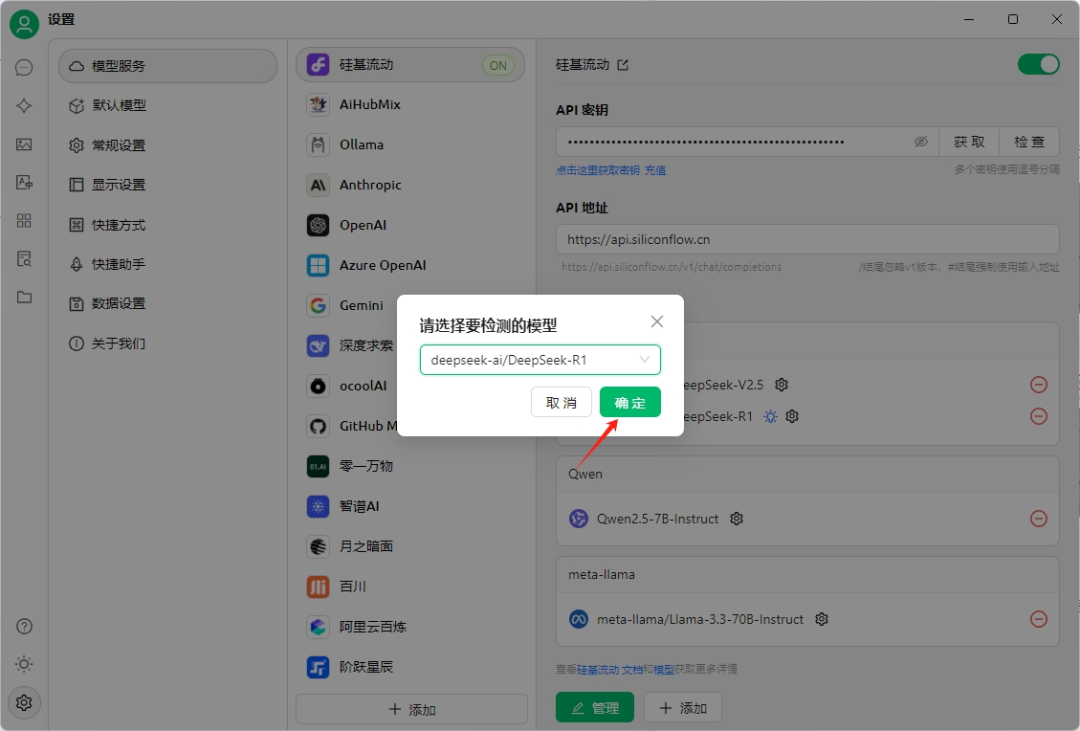
Task: Click the reasoning sun icon for DeepSeek-R1
Action: 770,416
